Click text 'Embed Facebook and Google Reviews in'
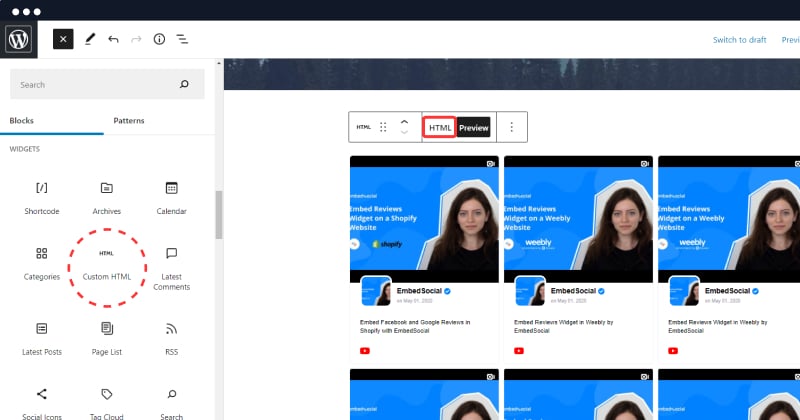Viewport: 800px width, 420px height. coord(415,322)
